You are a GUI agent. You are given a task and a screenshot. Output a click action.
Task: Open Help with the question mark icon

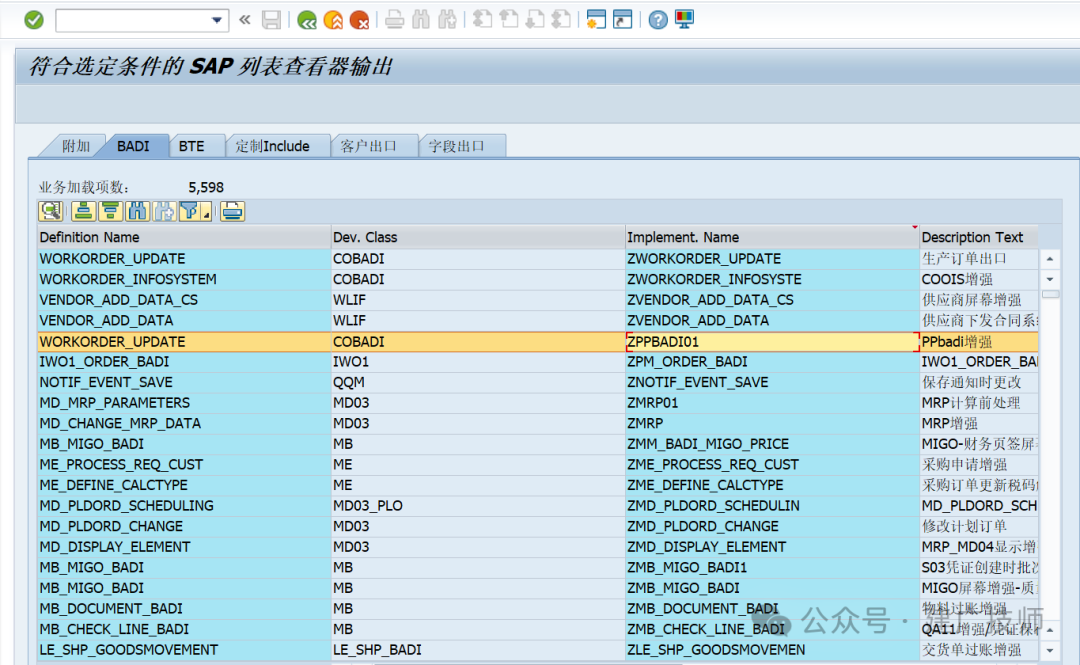(x=658, y=20)
